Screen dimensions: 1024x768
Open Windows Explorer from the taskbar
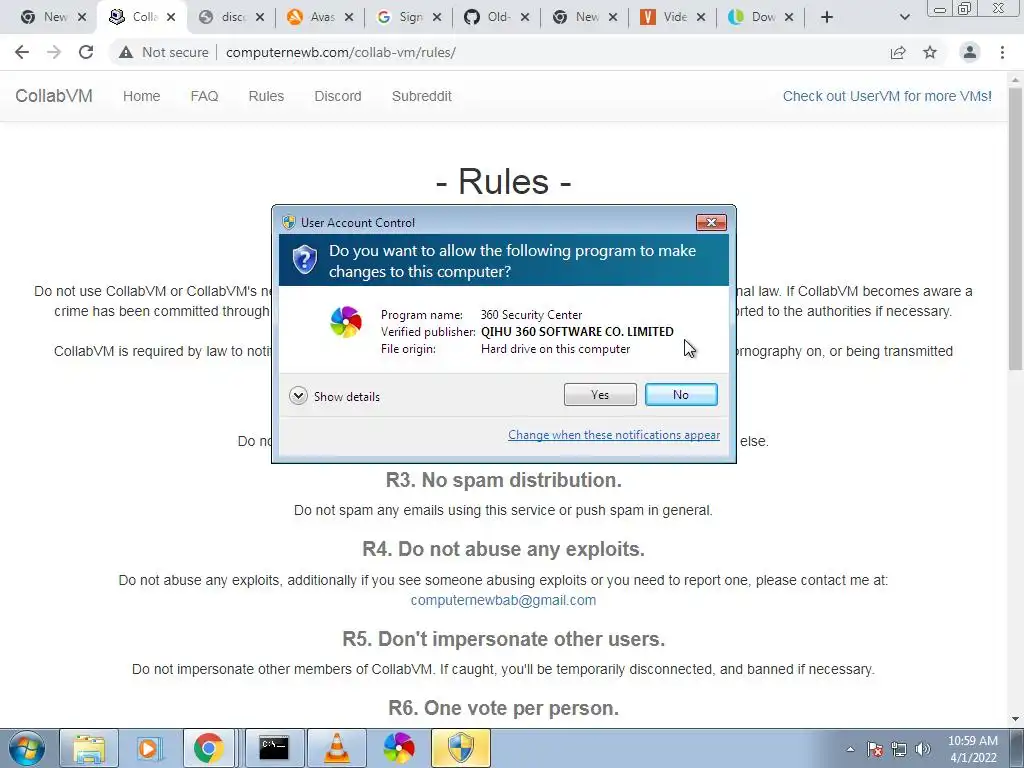pyautogui.click(x=89, y=748)
